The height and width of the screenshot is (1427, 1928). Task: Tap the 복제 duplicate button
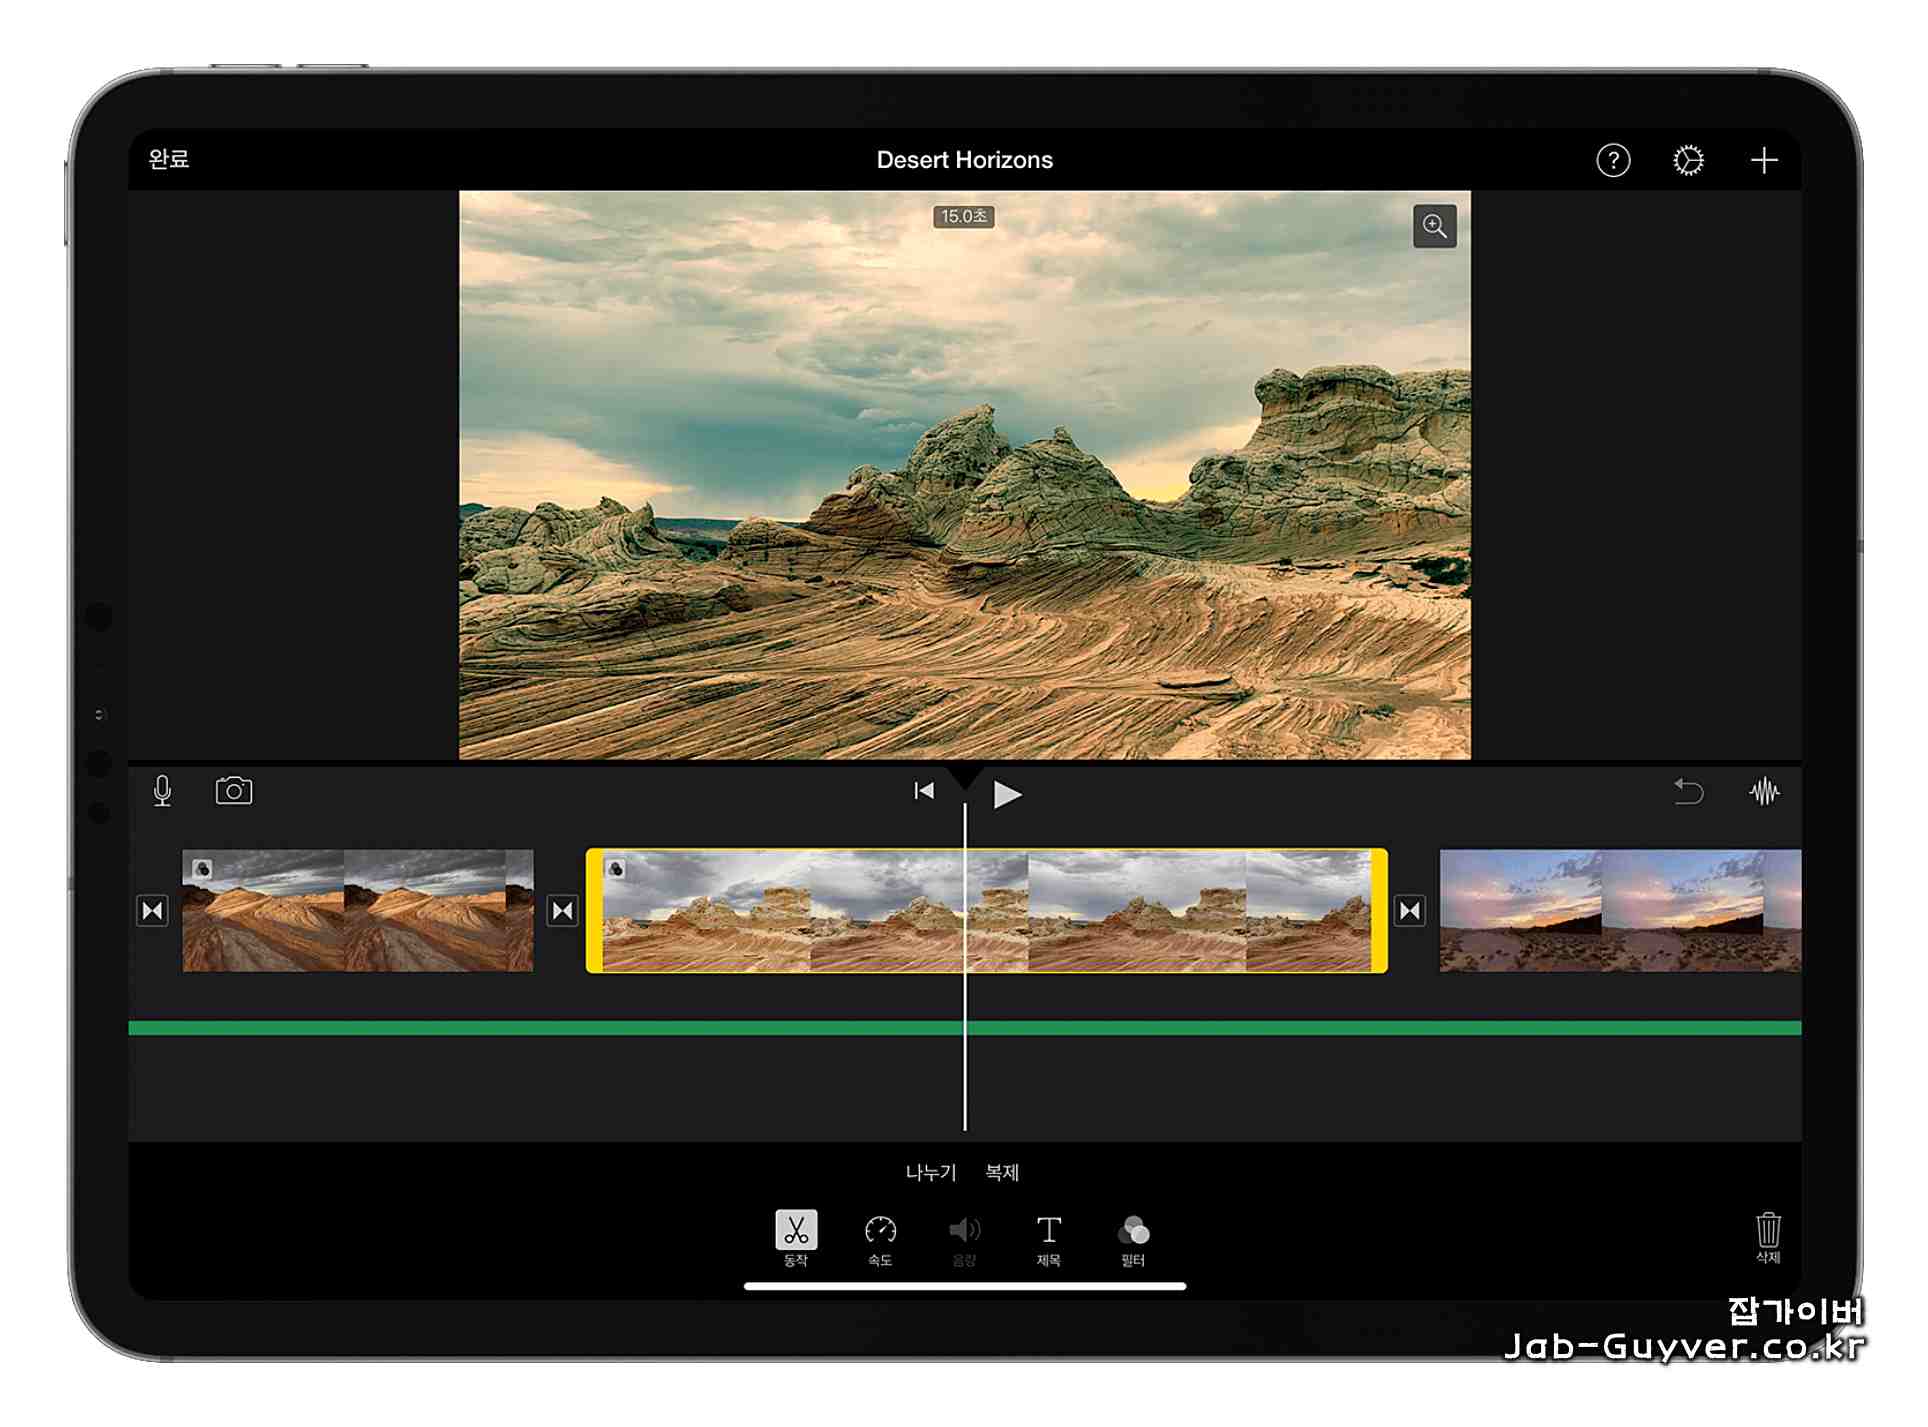(x=1002, y=1172)
